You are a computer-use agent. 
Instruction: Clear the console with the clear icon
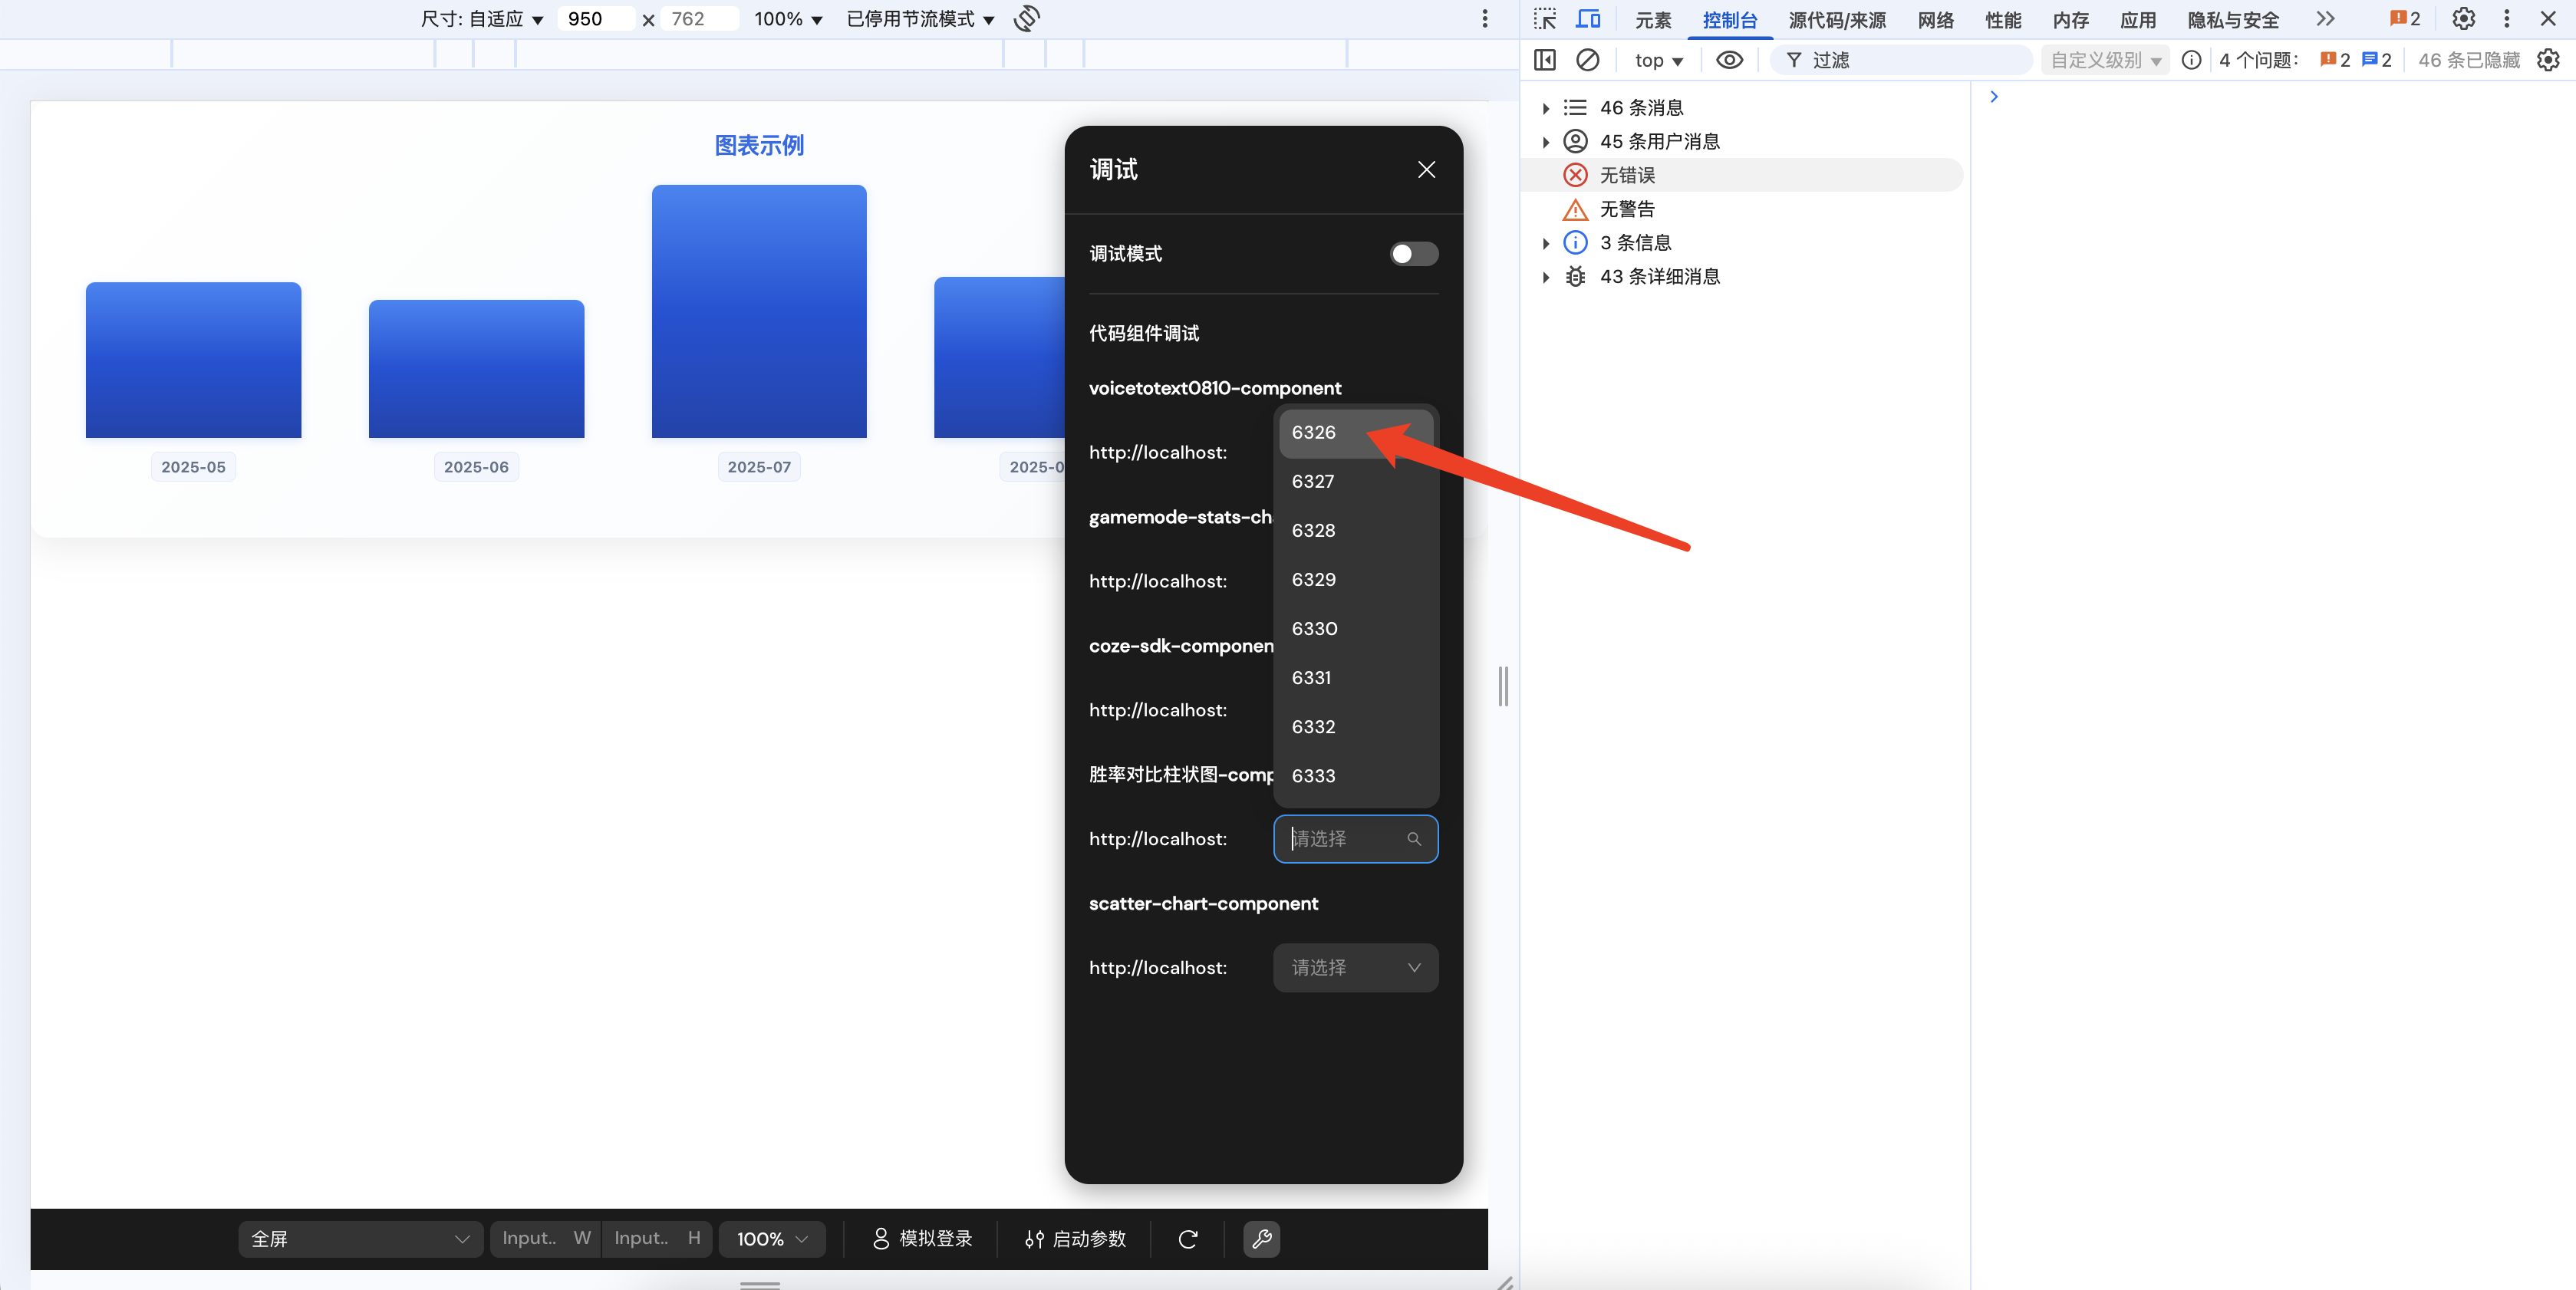point(1588,60)
